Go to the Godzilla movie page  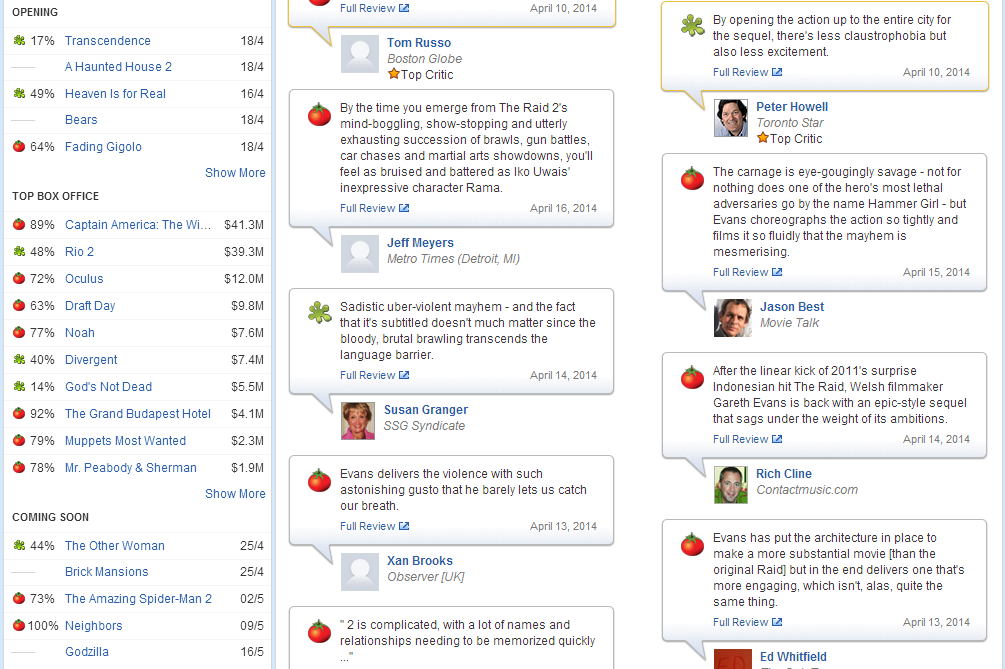point(87,652)
